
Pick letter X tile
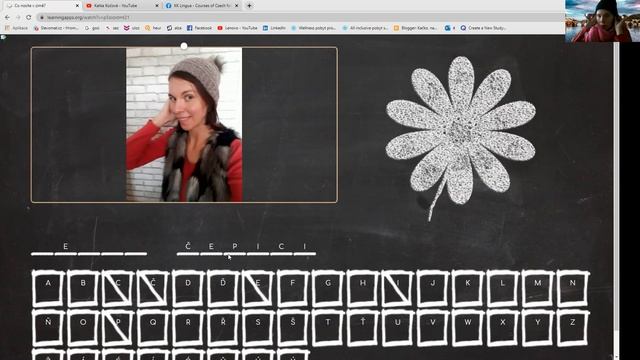(x=502, y=328)
